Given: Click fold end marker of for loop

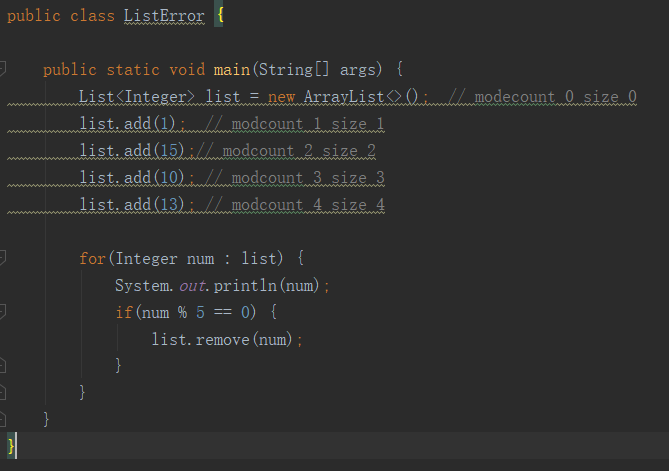Looking at the screenshot, I should [2, 392].
